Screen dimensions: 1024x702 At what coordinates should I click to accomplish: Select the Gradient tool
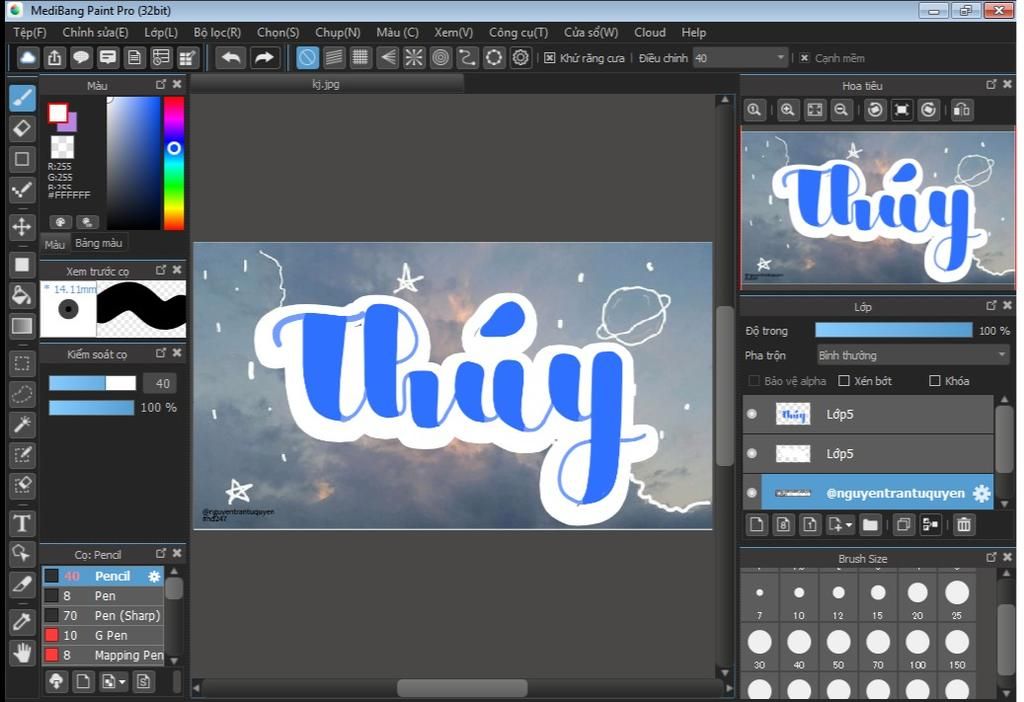point(22,326)
